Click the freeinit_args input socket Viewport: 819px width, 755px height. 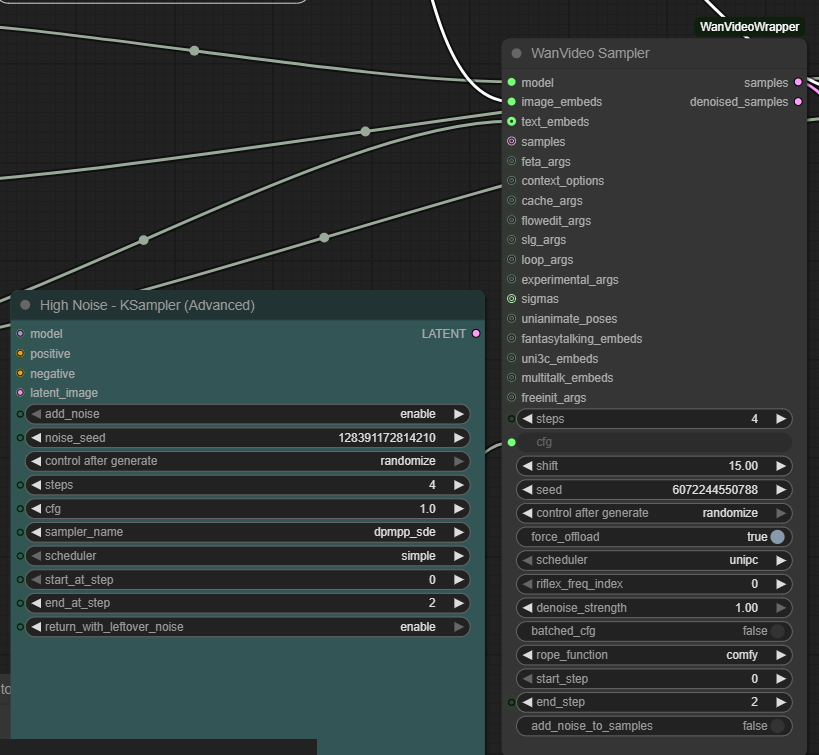click(511, 397)
